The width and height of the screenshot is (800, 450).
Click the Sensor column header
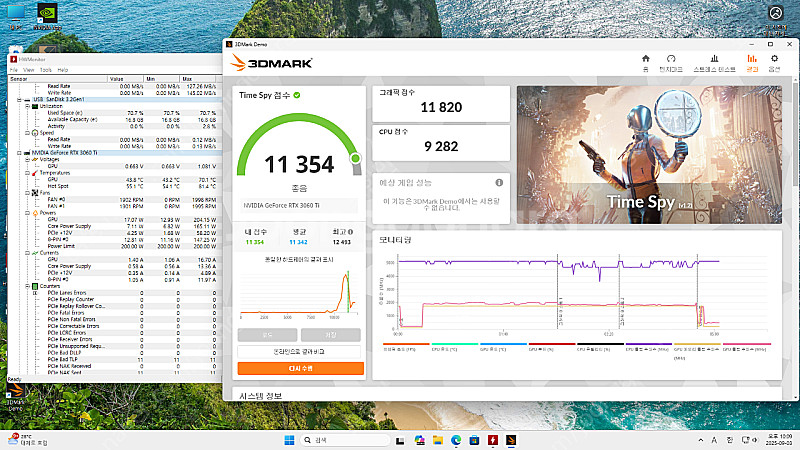[58, 79]
